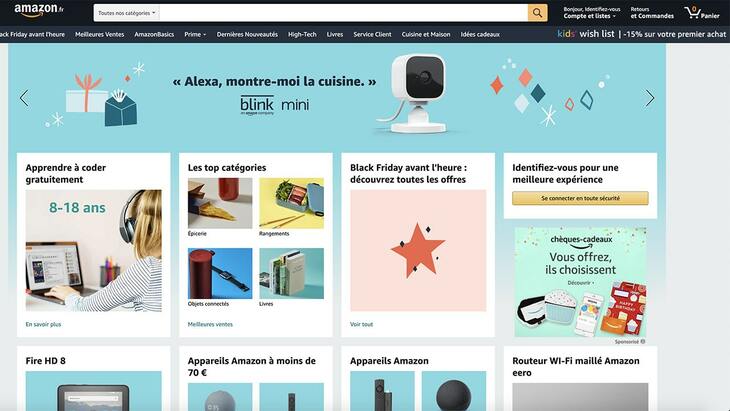Open the Objets connectés category image
This screenshot has width=730, height=411.
click(x=220, y=273)
